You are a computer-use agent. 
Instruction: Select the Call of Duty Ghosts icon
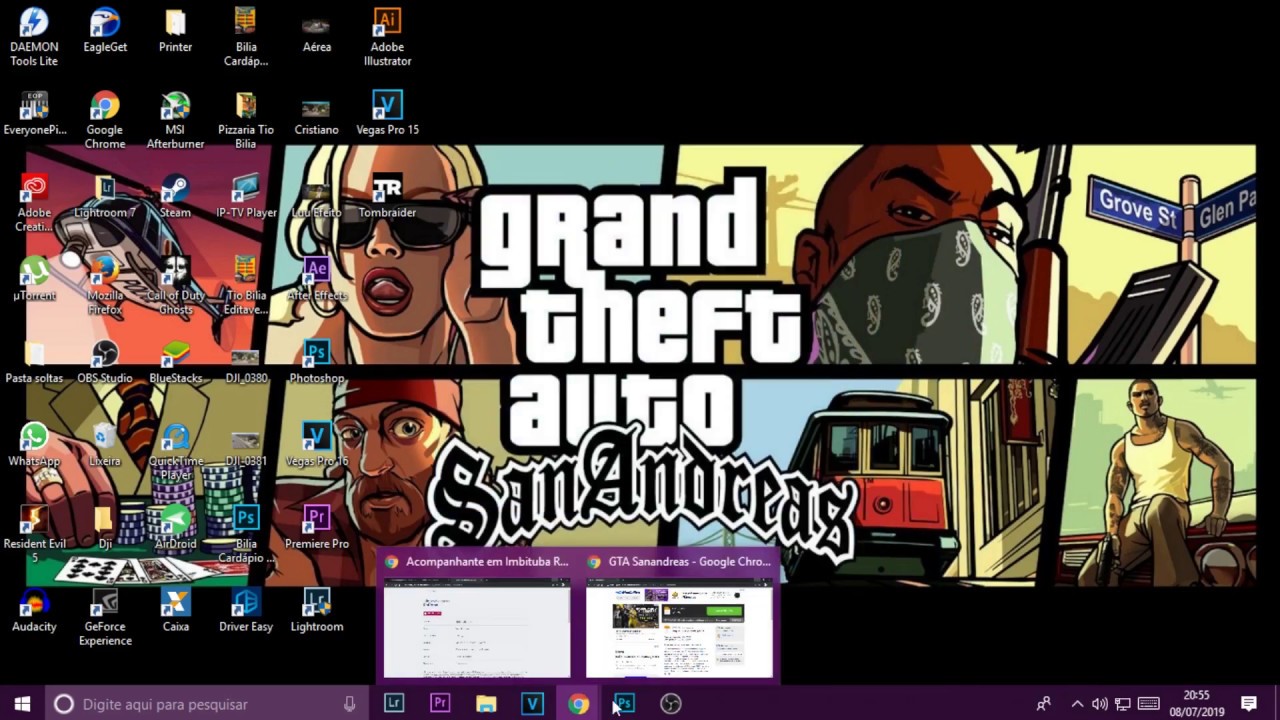175,285
